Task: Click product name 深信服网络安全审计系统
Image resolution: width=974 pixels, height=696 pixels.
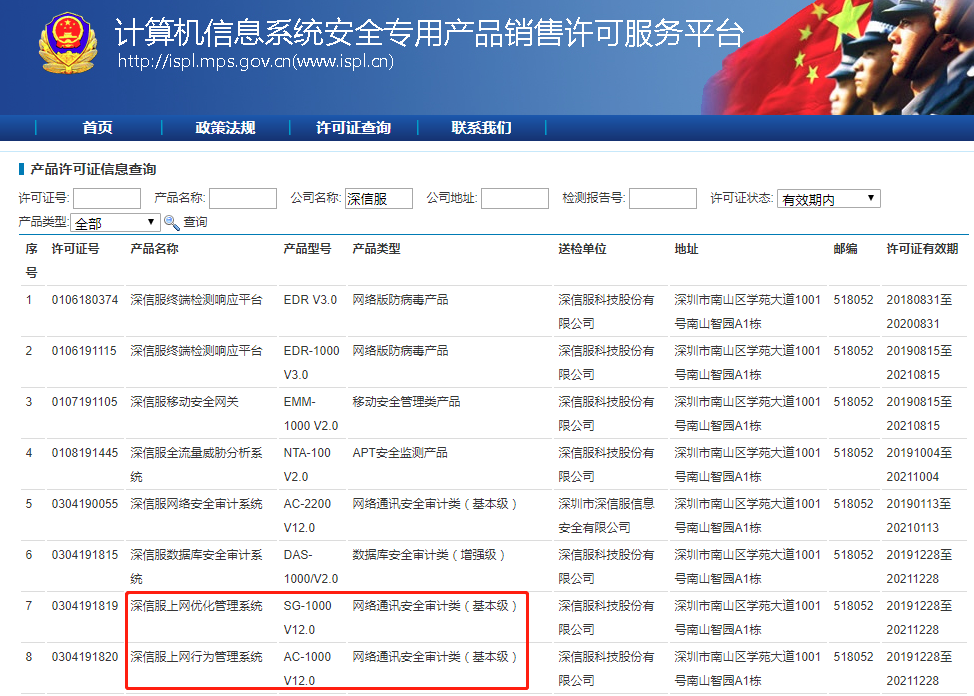Action: coord(196,503)
